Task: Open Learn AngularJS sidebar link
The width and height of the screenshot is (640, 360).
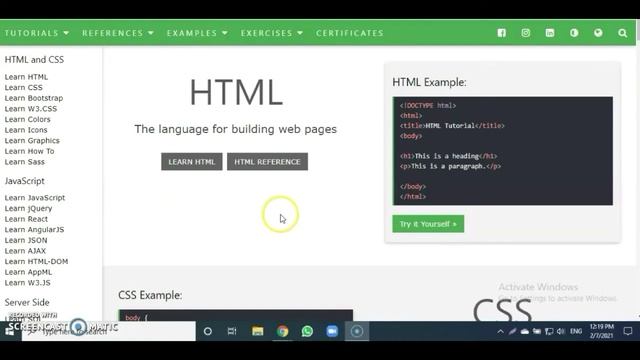Action: tap(34, 229)
